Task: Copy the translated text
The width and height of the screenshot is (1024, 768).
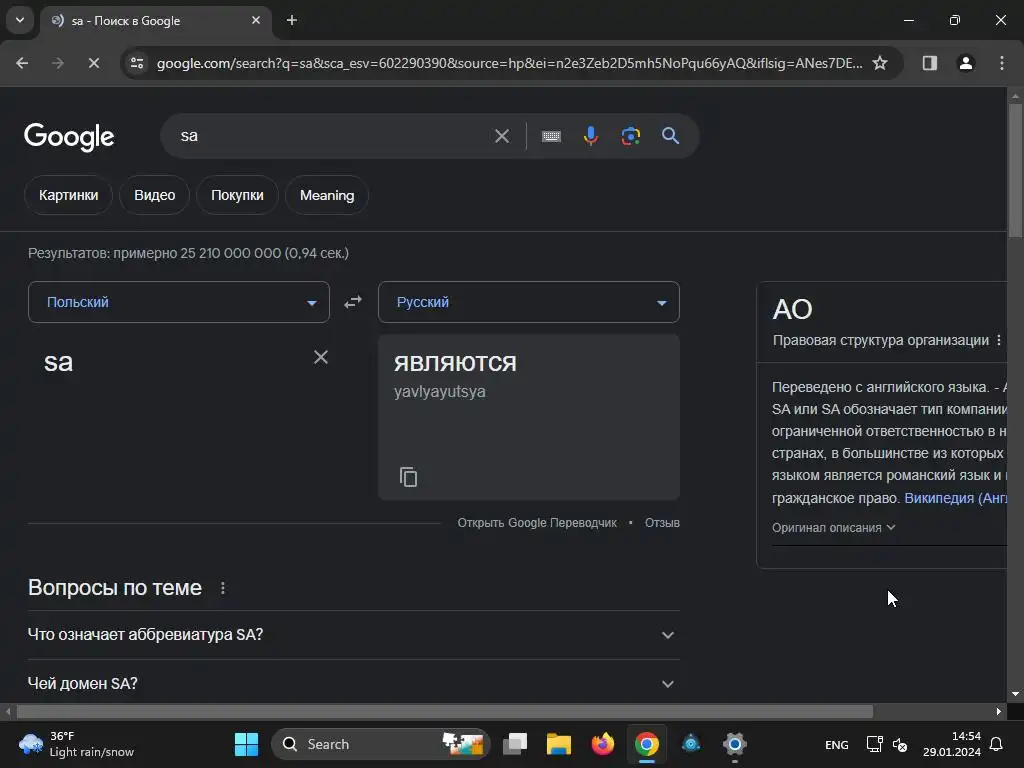Action: click(x=408, y=477)
